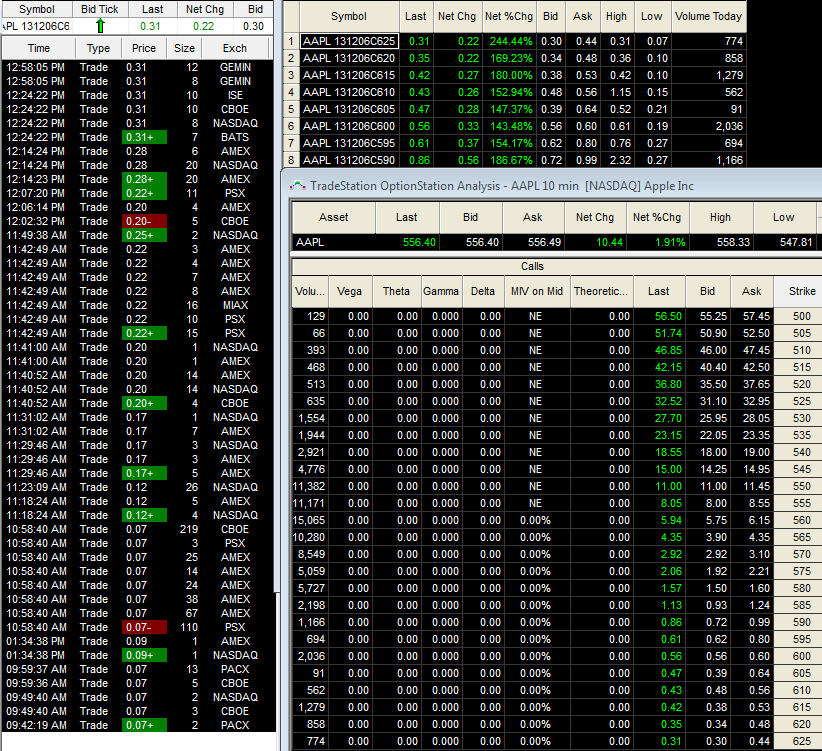Click AAPL asset row in OptionStation
The width and height of the screenshot is (822, 751).
point(555,242)
